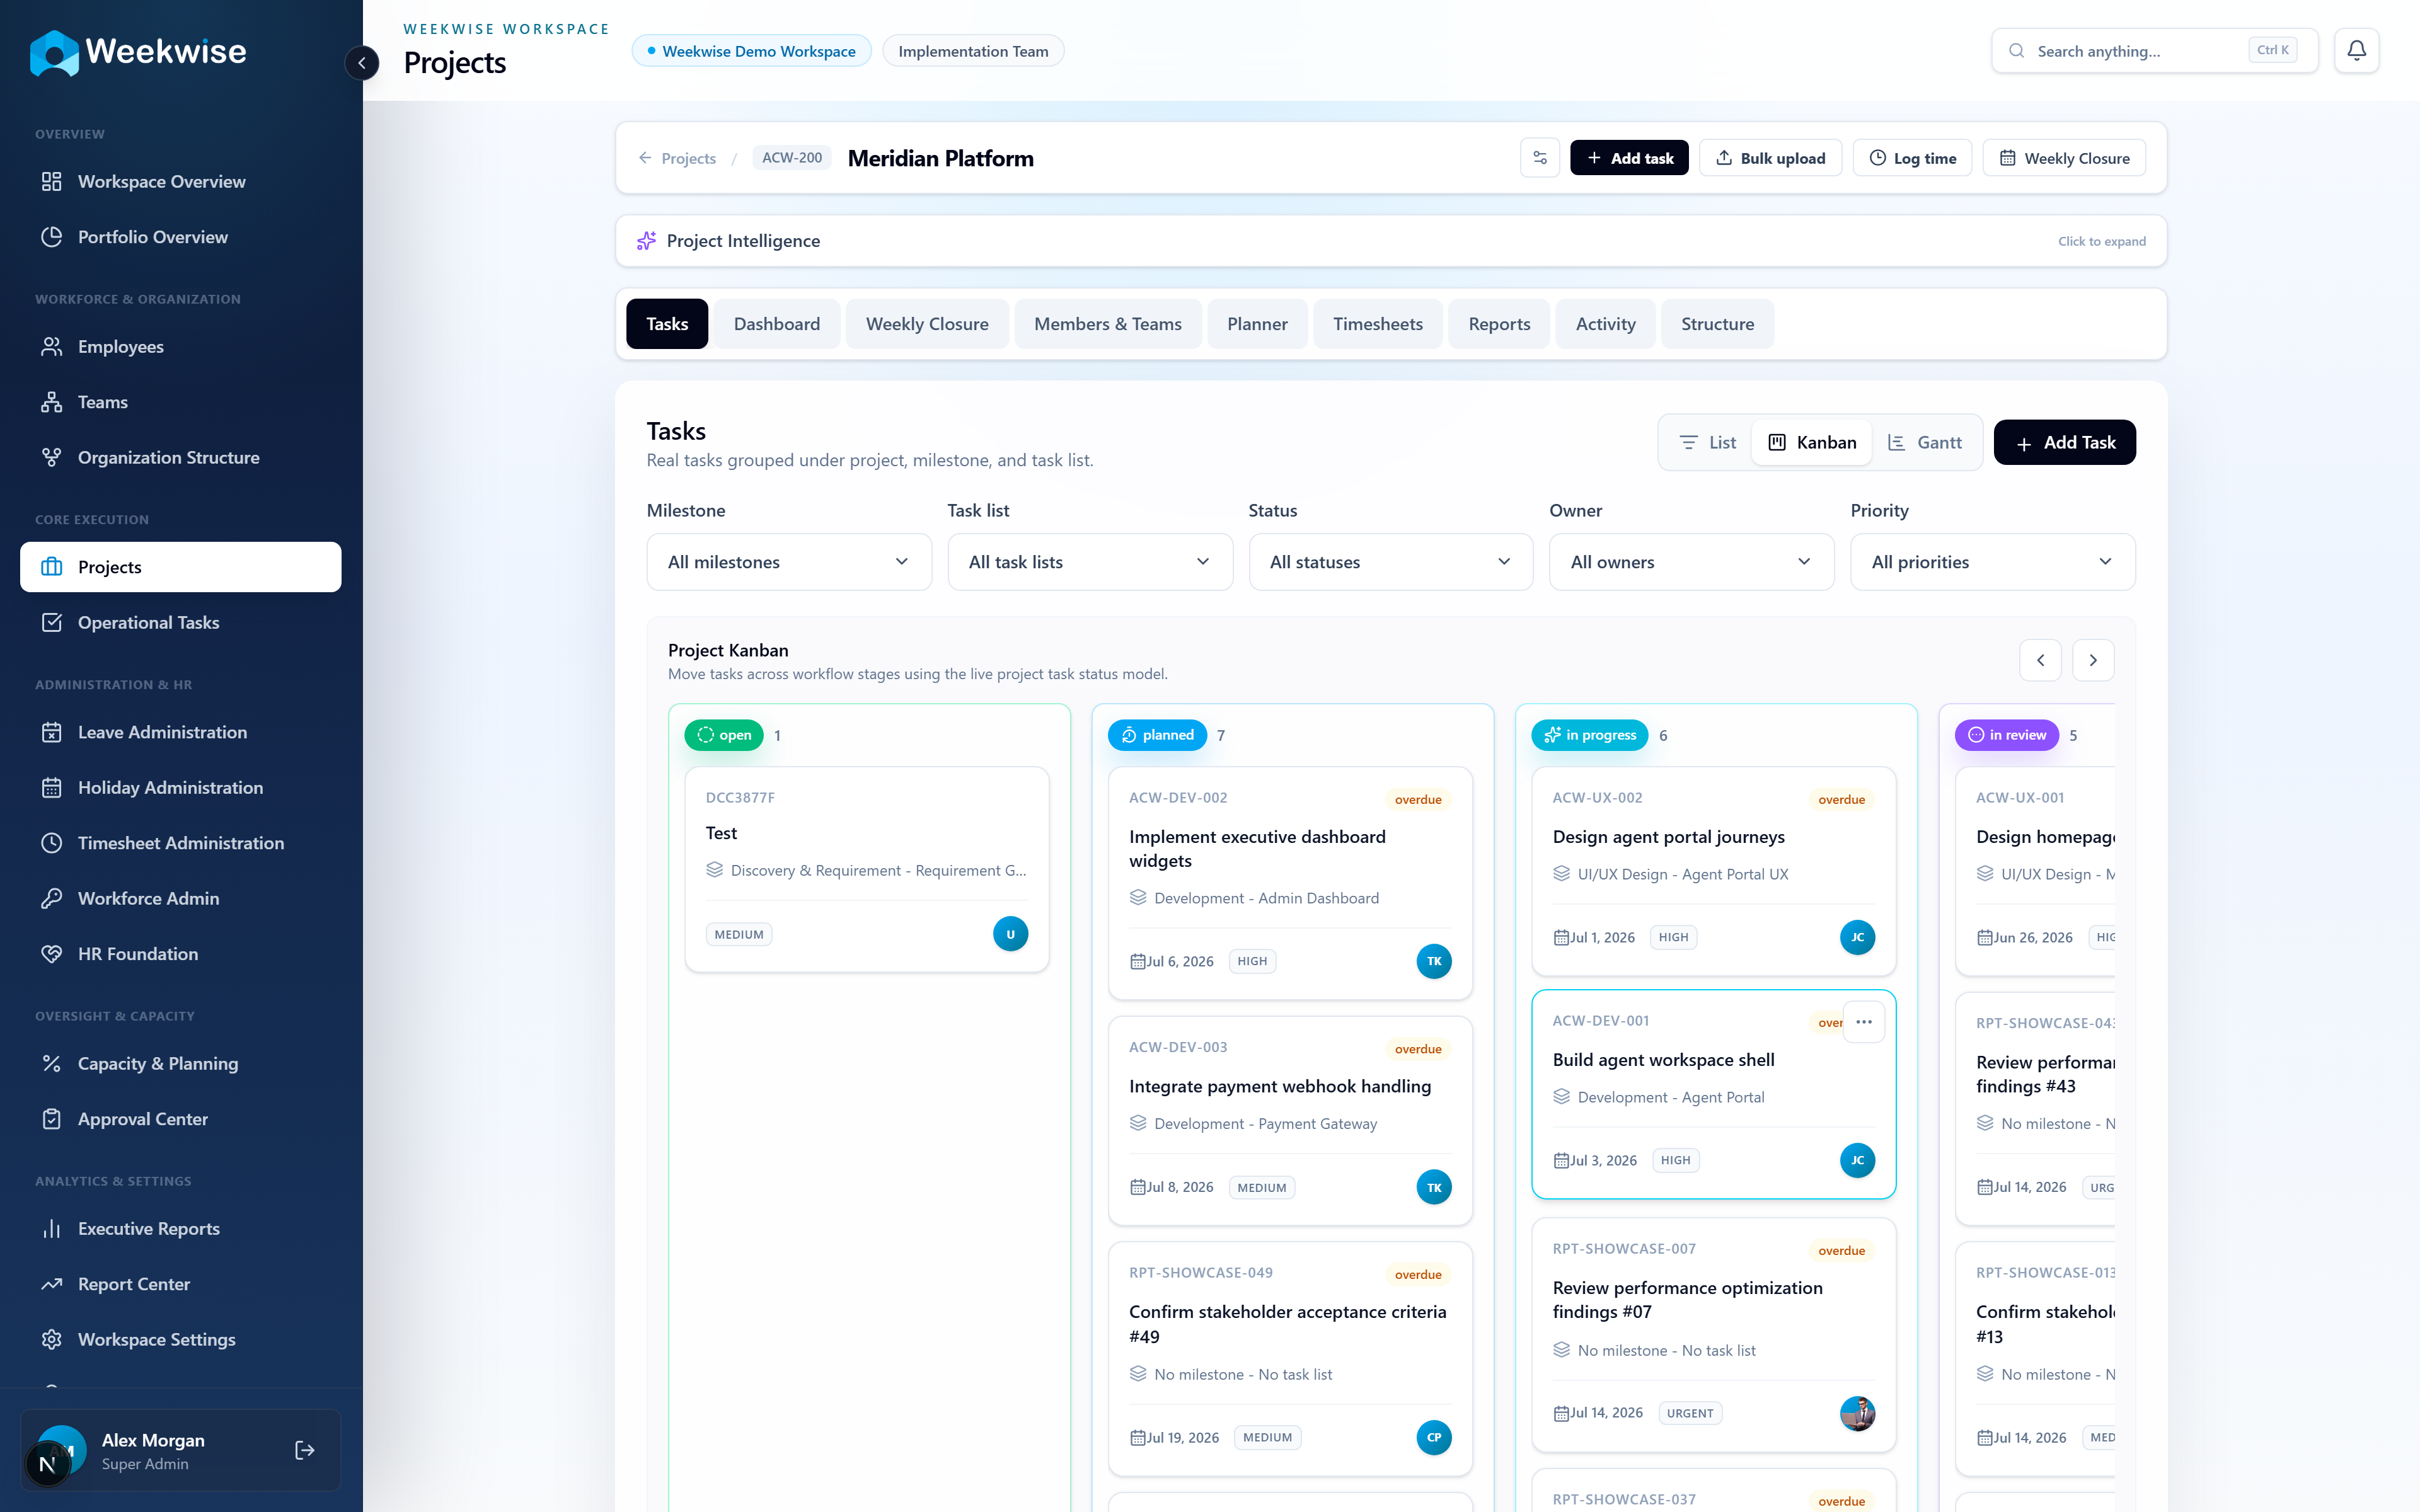Open the Task list filter dropdown

pos(1090,562)
